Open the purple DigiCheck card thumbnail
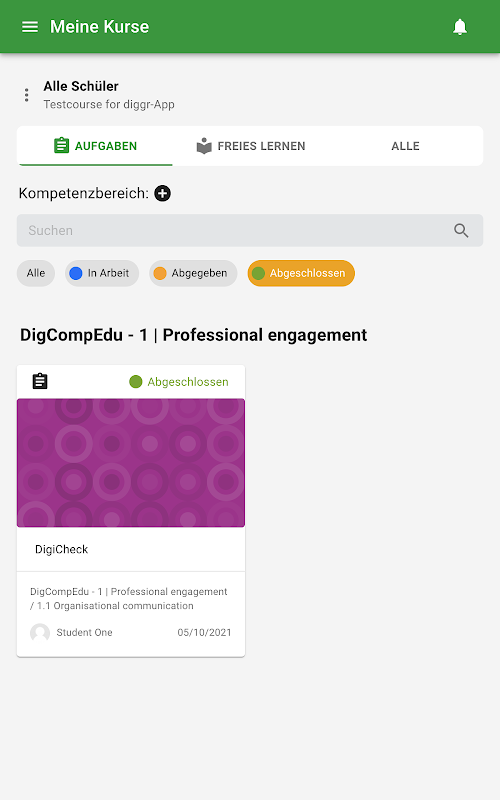The width and height of the screenshot is (500, 800). tap(131, 463)
